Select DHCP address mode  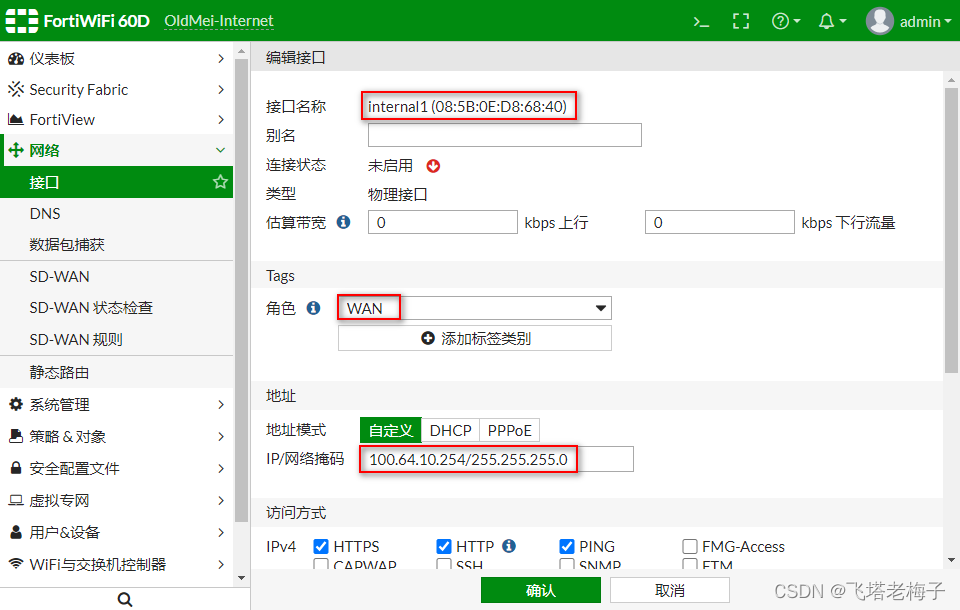(451, 431)
